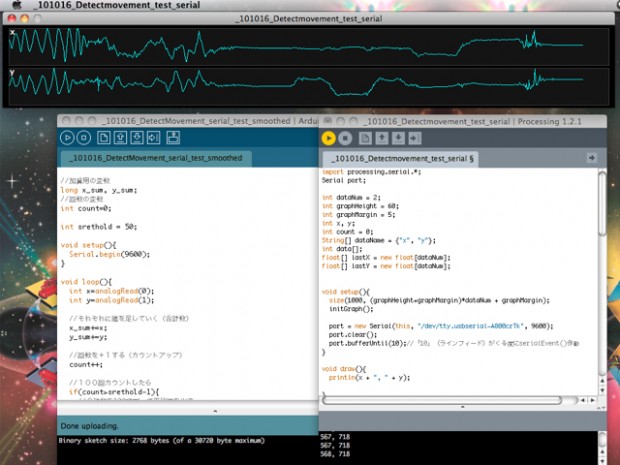Save the sketch with Arduino Save icon
The height and width of the screenshot is (465, 620).
click(x=137, y=137)
